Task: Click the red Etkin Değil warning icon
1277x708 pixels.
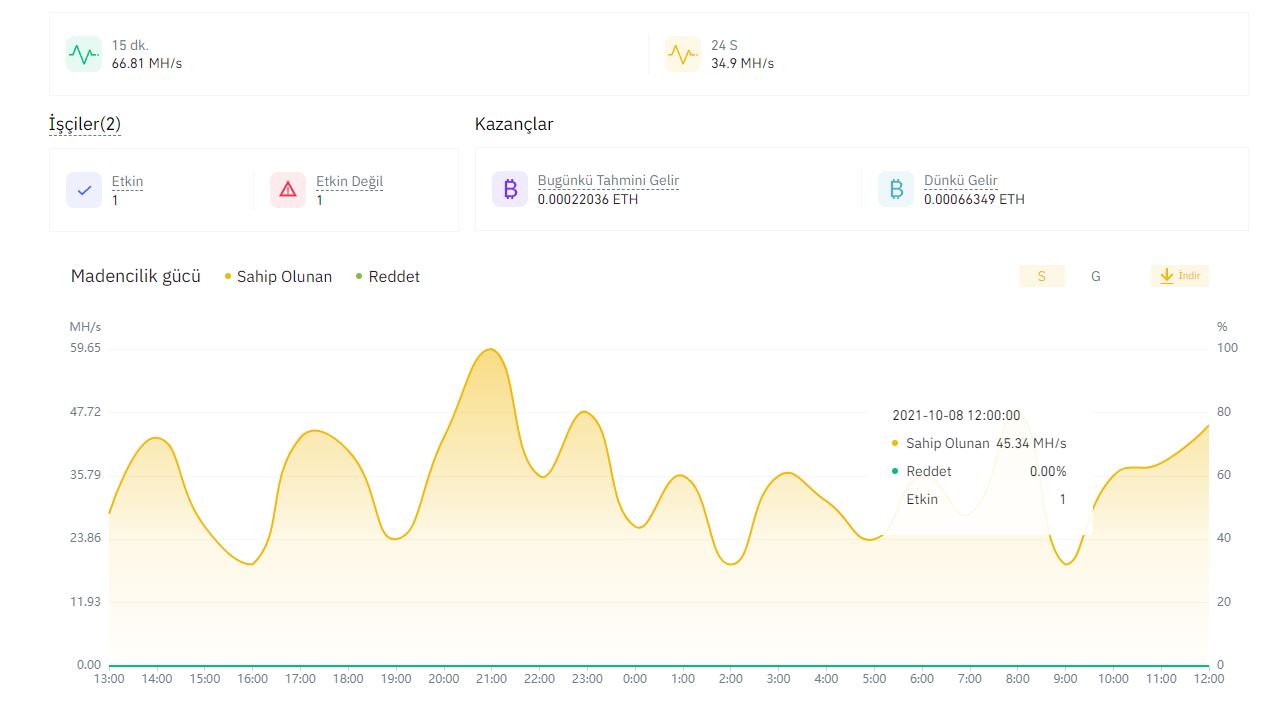Action: point(288,190)
